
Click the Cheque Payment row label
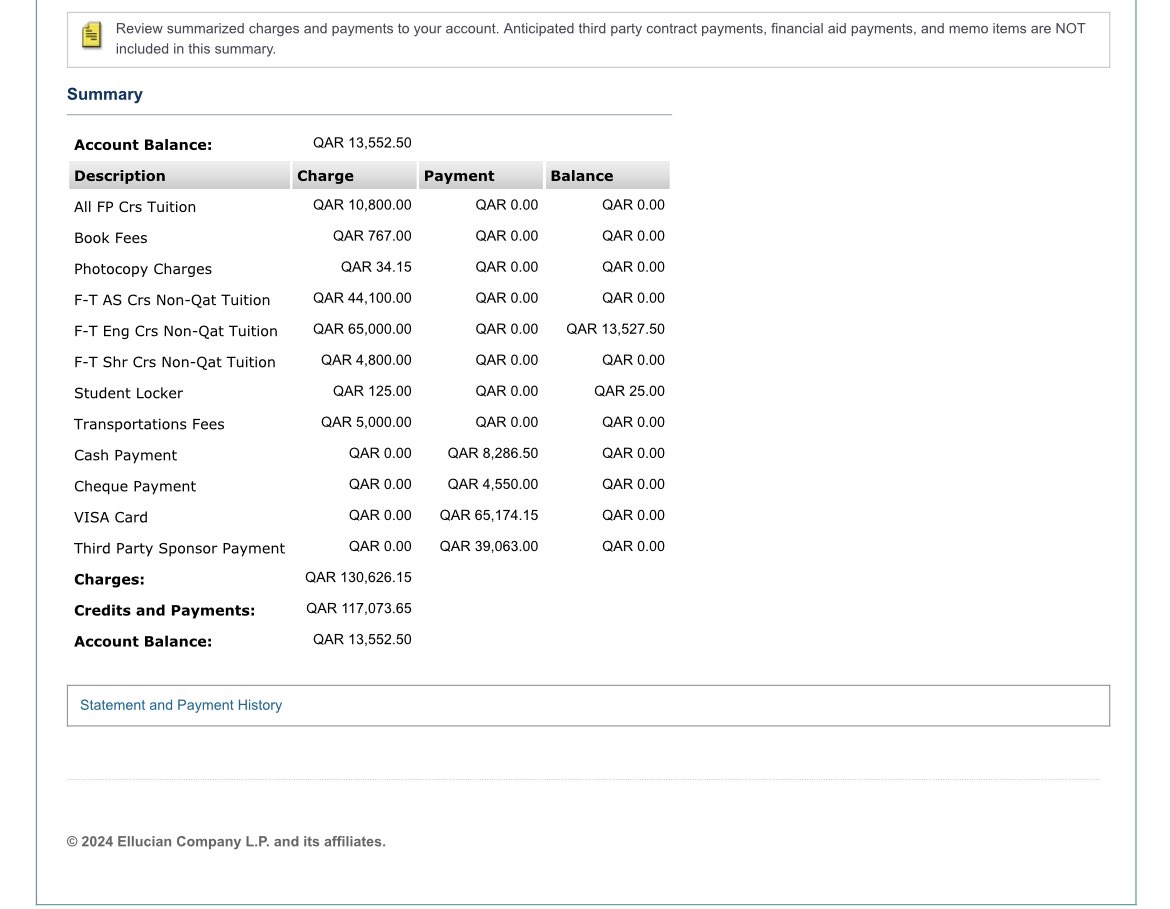pyautogui.click(x=135, y=487)
